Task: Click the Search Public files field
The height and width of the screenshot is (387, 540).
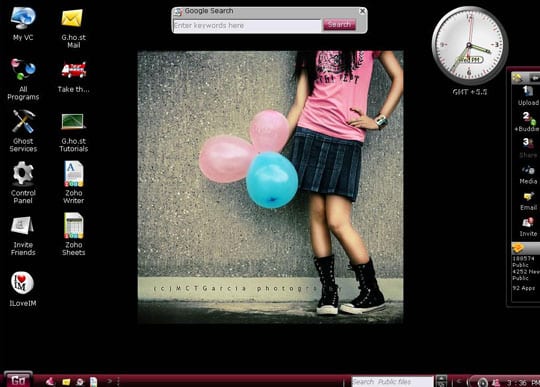Action: pyautogui.click(x=392, y=381)
